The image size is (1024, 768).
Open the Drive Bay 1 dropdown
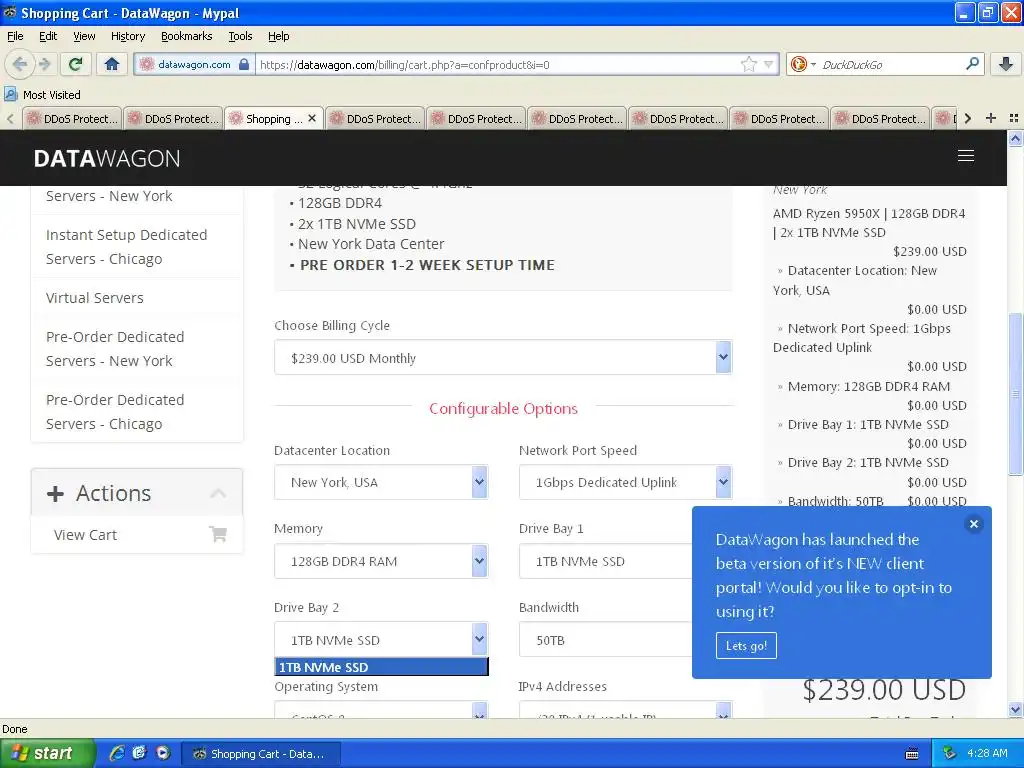point(605,561)
